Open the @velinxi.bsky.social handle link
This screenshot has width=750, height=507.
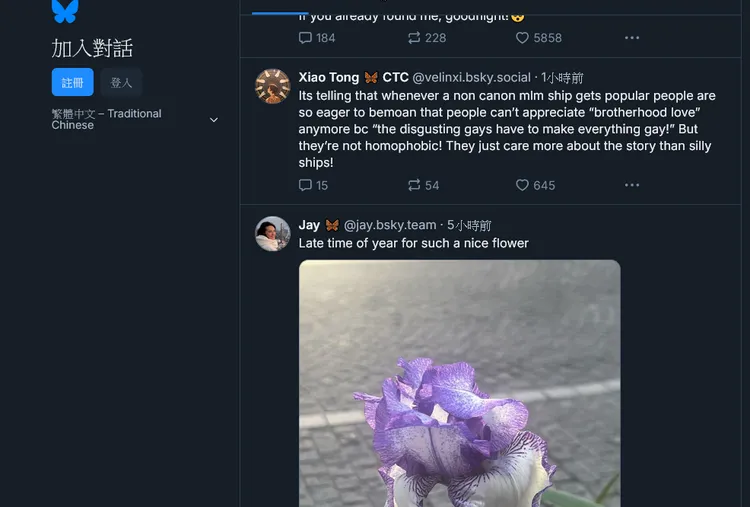[471, 77]
